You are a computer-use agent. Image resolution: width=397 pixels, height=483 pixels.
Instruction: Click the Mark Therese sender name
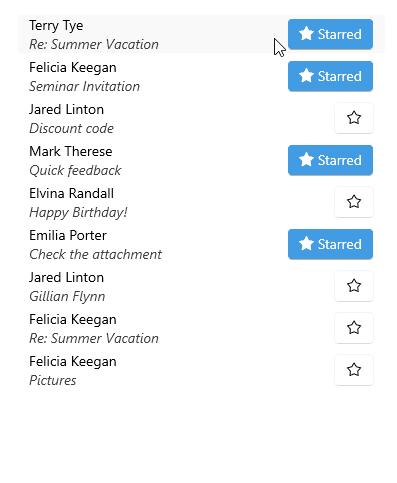[x=71, y=151]
